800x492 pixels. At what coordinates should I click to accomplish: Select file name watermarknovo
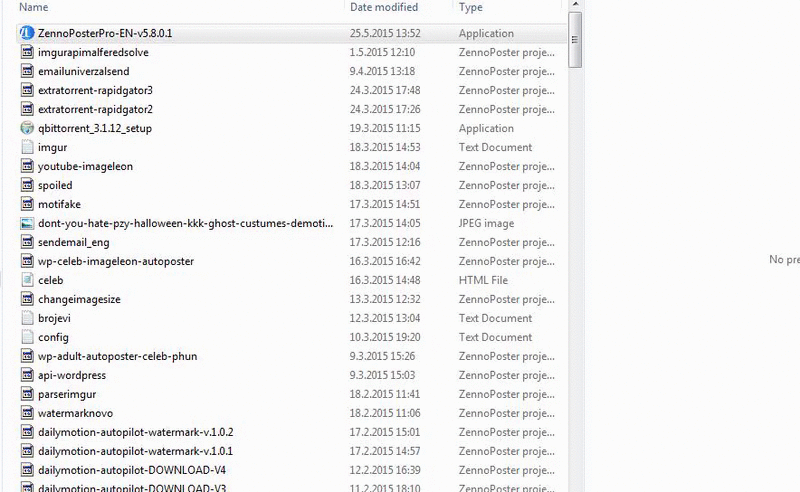click(76, 413)
